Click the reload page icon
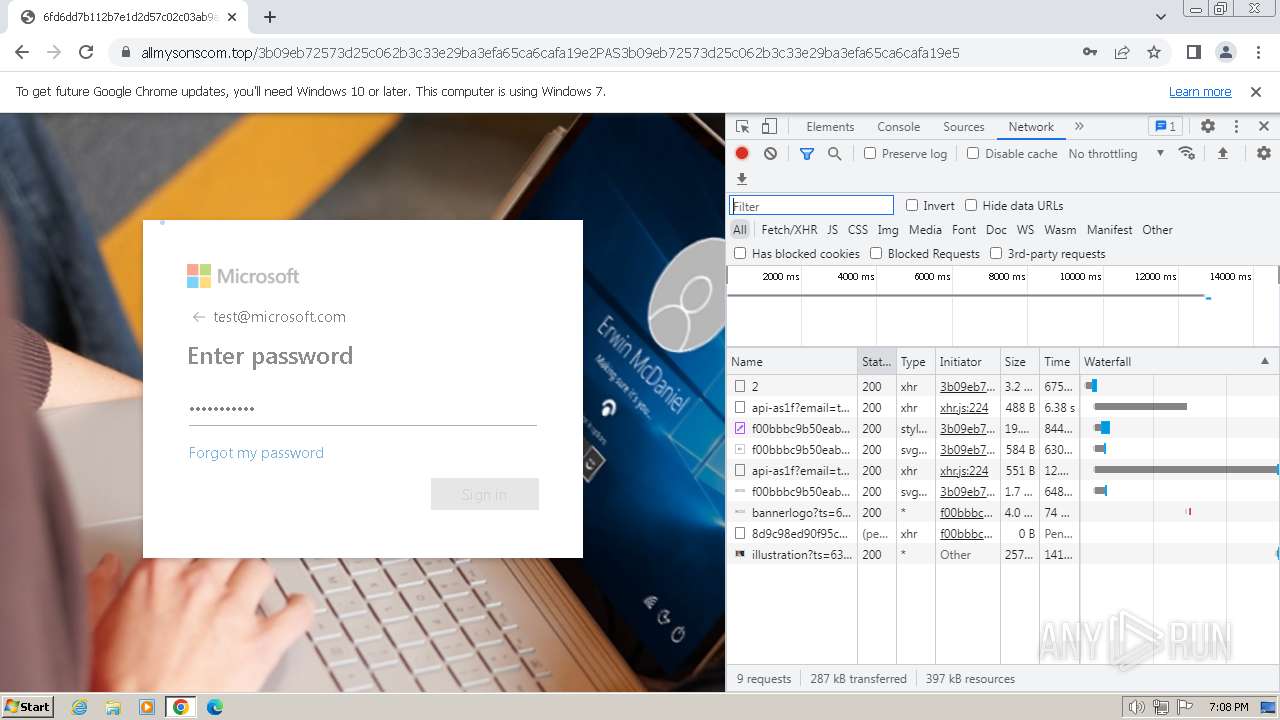The height and width of the screenshot is (720, 1280). pyautogui.click(x=86, y=52)
